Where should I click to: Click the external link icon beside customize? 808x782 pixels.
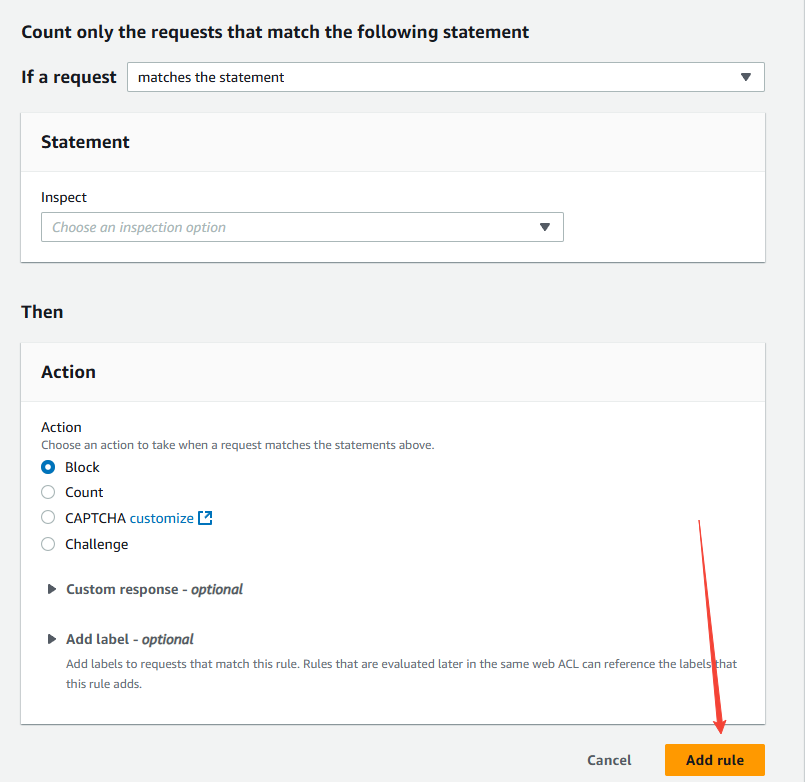[205, 518]
